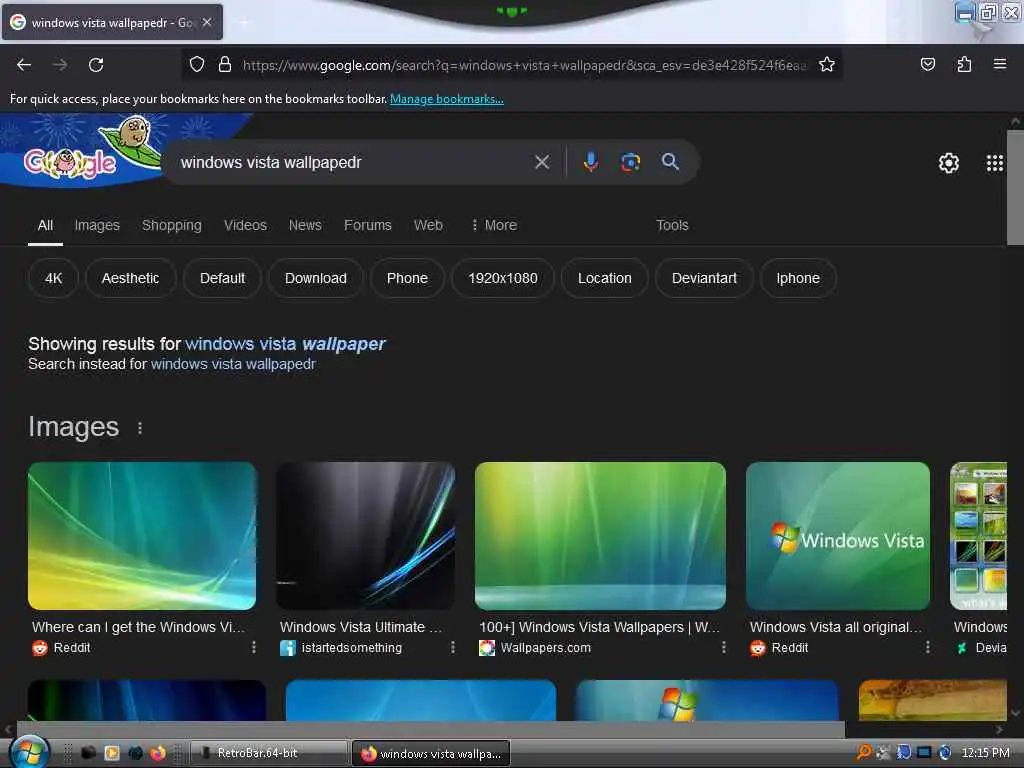The height and width of the screenshot is (768, 1024).
Task: Switch to RetroBar 64-bit taskbar button
Action: coord(268,753)
